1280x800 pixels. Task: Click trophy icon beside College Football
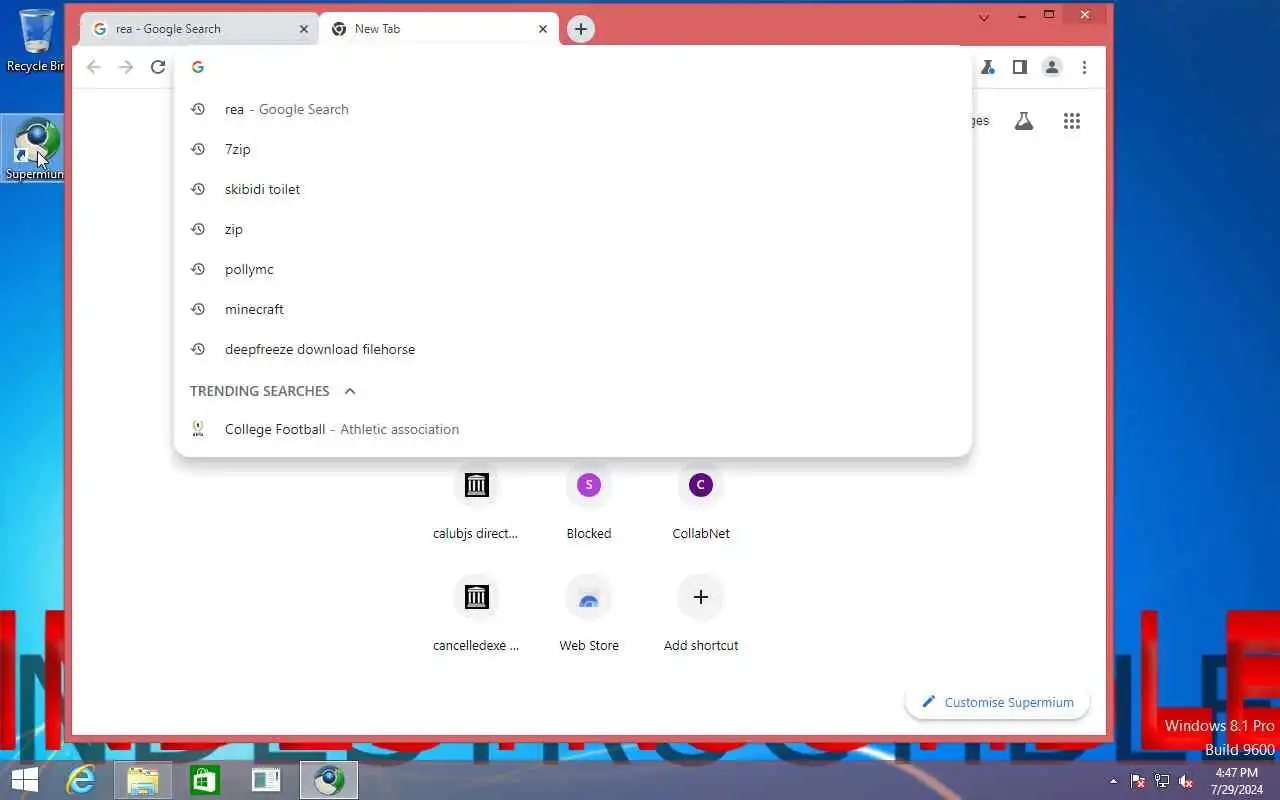click(x=198, y=429)
